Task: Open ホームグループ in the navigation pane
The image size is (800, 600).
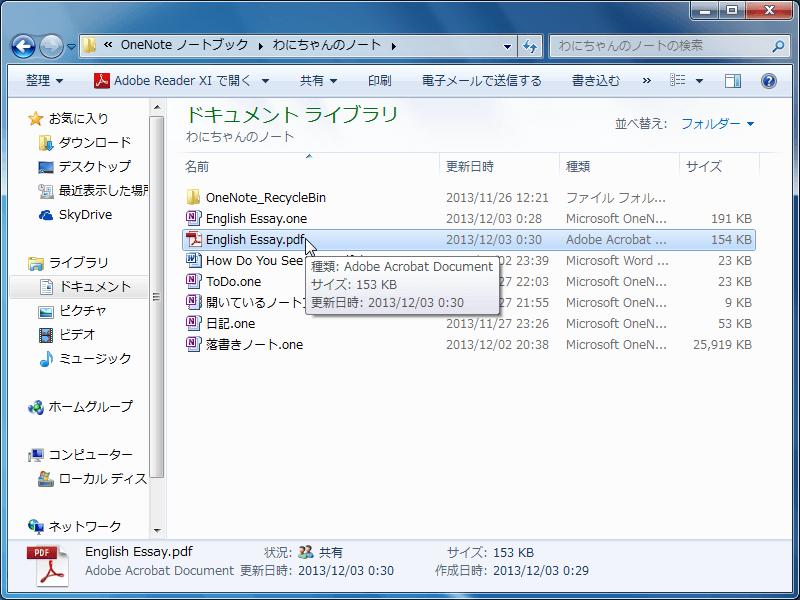Action: click(81, 407)
